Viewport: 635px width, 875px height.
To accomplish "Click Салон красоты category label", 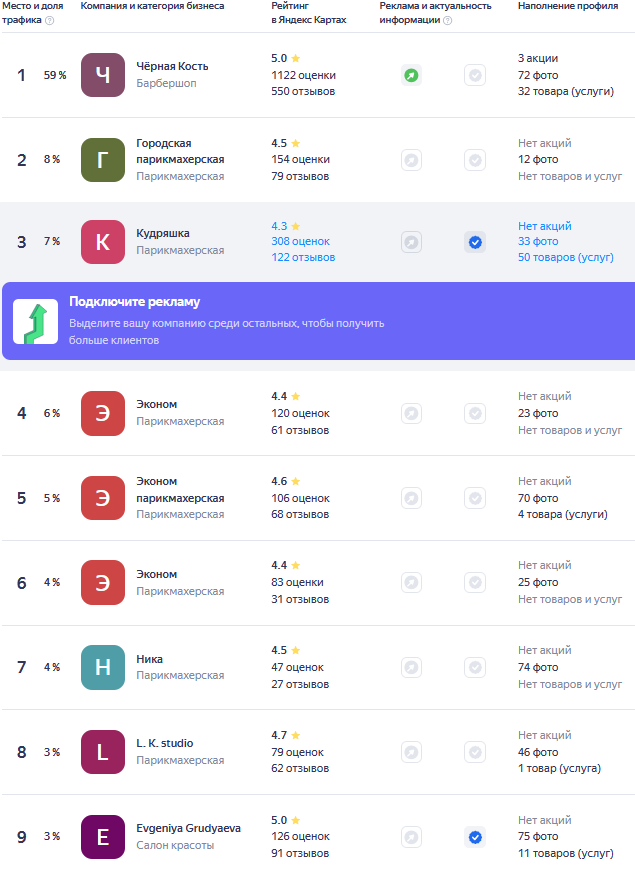I will point(175,845).
